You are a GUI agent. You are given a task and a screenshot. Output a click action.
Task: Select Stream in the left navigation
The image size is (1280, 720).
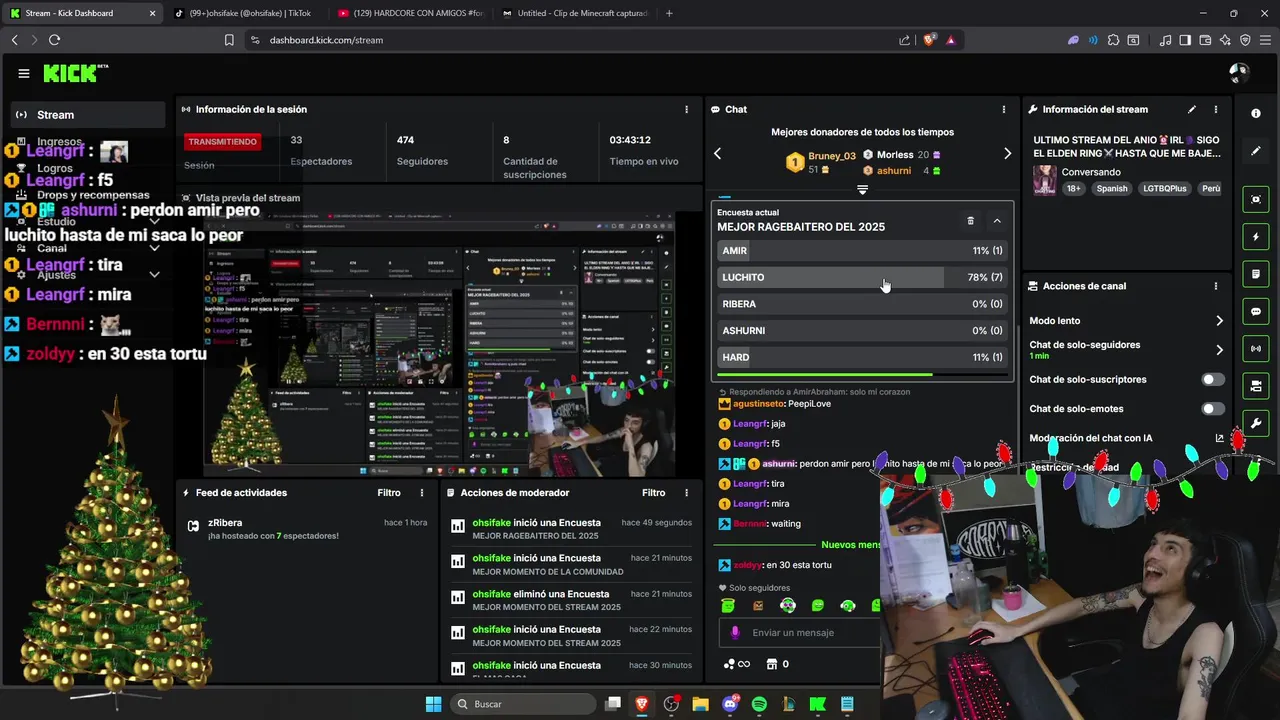click(88, 115)
